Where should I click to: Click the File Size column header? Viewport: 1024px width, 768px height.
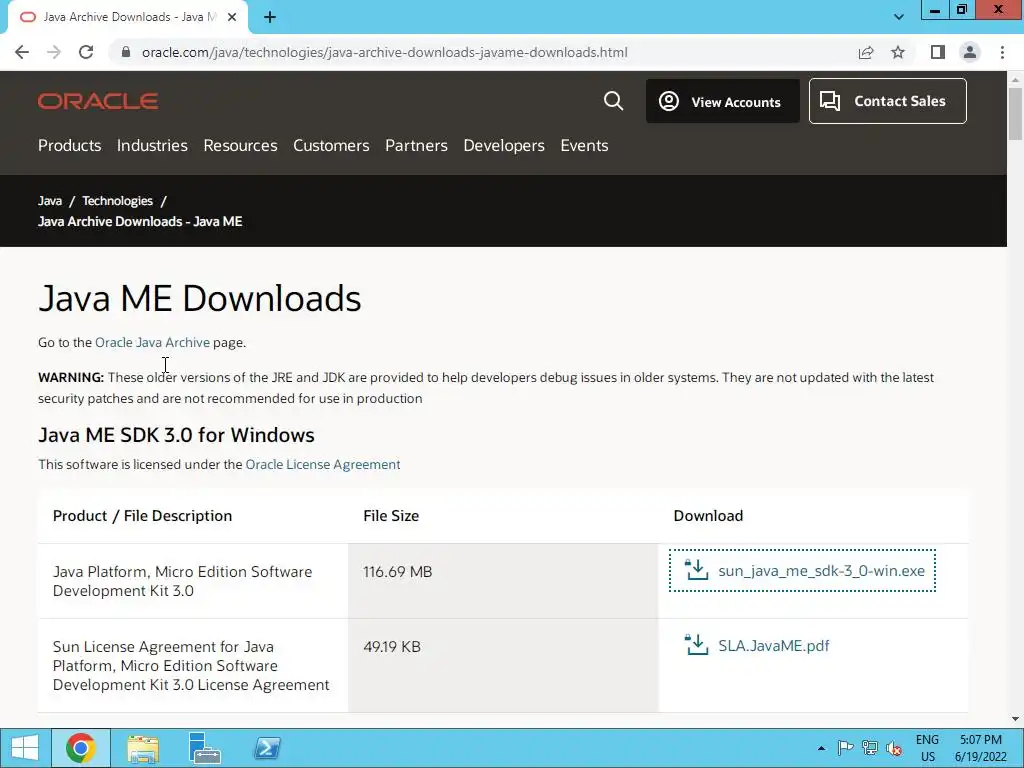391,516
